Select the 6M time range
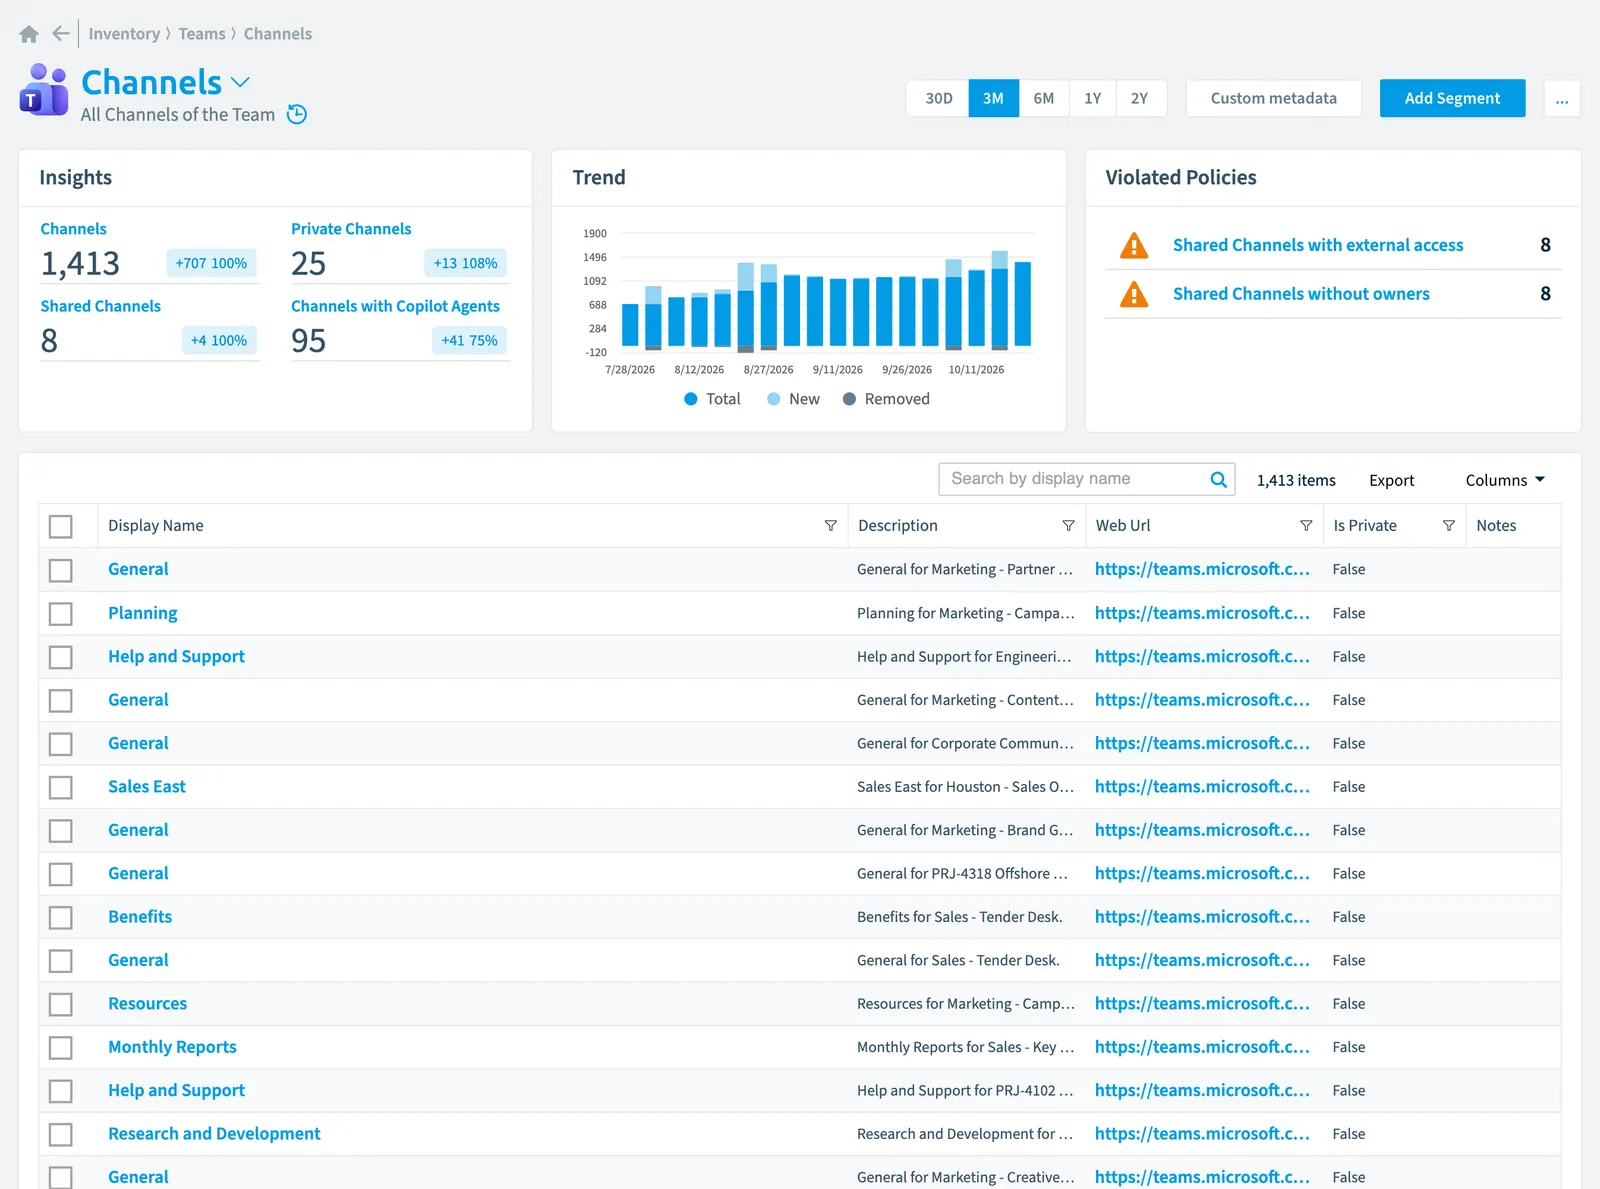 (x=1043, y=98)
